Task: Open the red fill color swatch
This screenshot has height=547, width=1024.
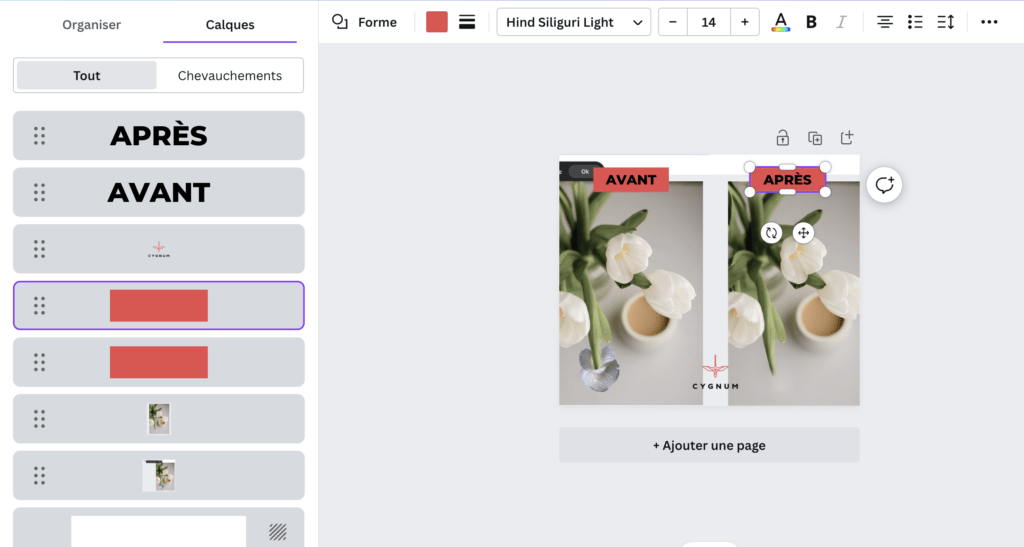Action: 437,22
